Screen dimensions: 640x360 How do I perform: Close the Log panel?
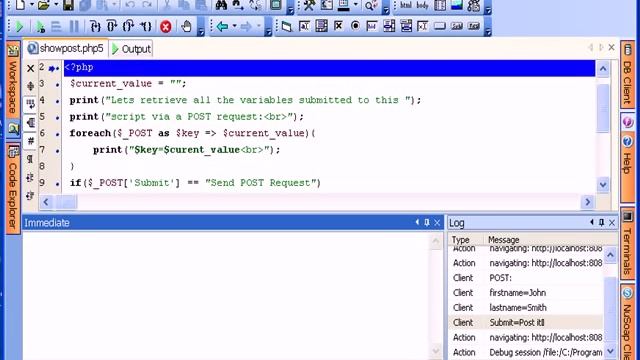[612, 222]
